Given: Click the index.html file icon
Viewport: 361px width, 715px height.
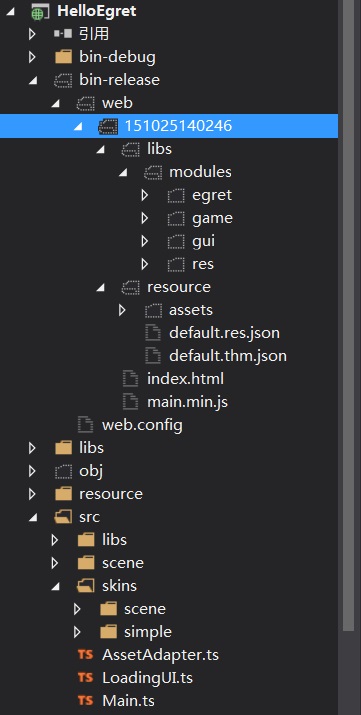Looking at the screenshot, I should click(131, 379).
